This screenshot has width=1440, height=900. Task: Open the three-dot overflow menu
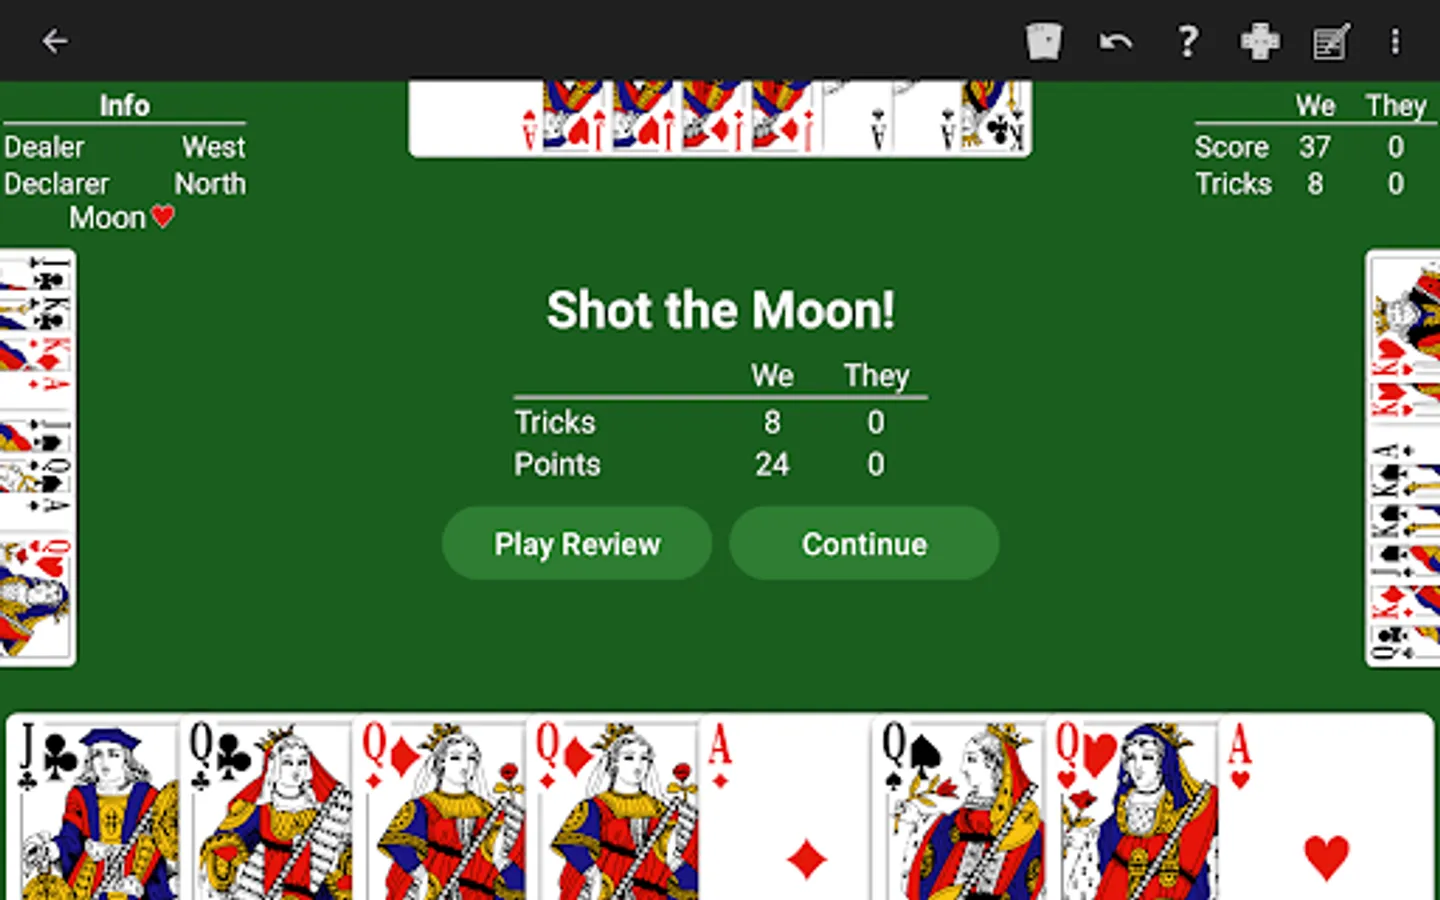tap(1395, 41)
